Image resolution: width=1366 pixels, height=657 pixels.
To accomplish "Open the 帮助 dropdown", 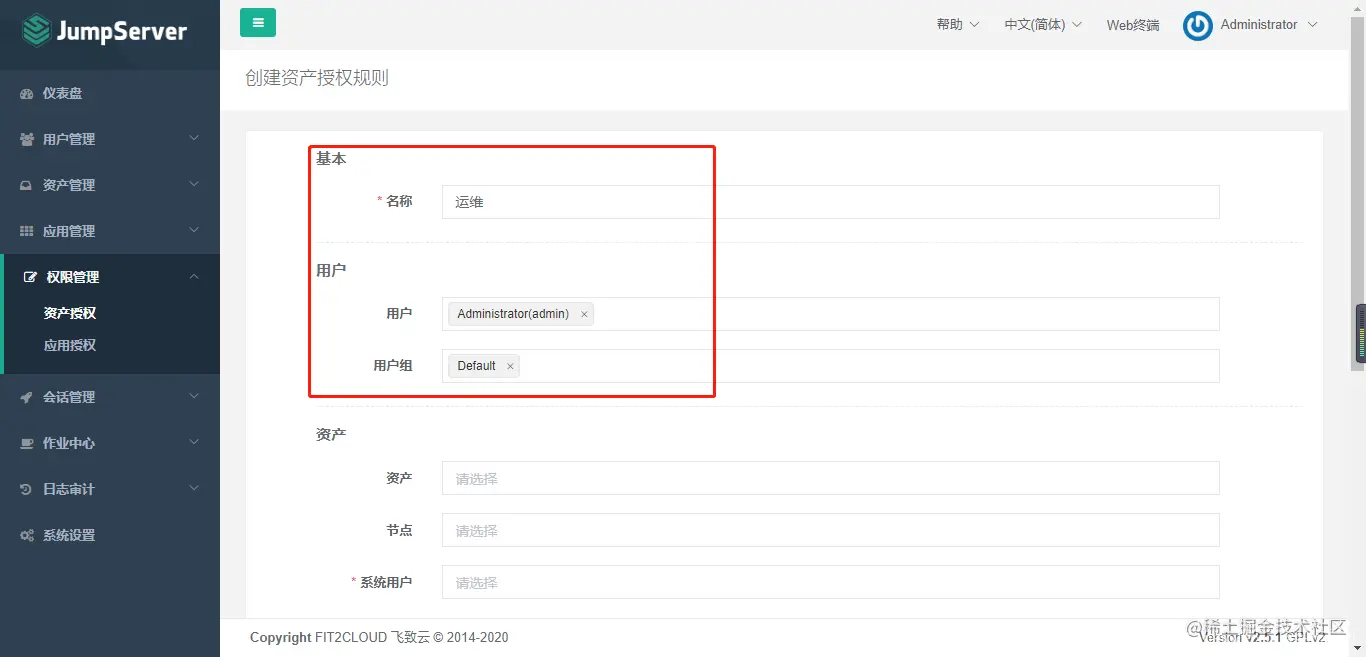I will coord(957,25).
